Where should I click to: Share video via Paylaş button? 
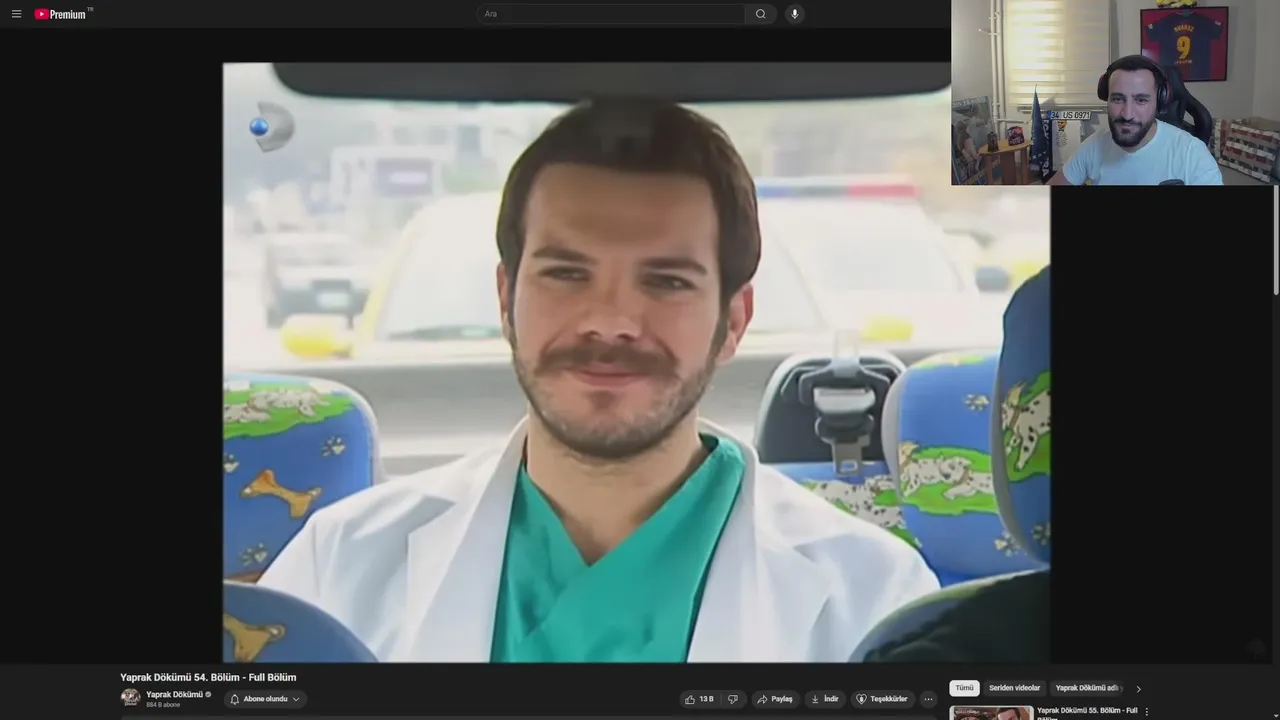(x=775, y=699)
